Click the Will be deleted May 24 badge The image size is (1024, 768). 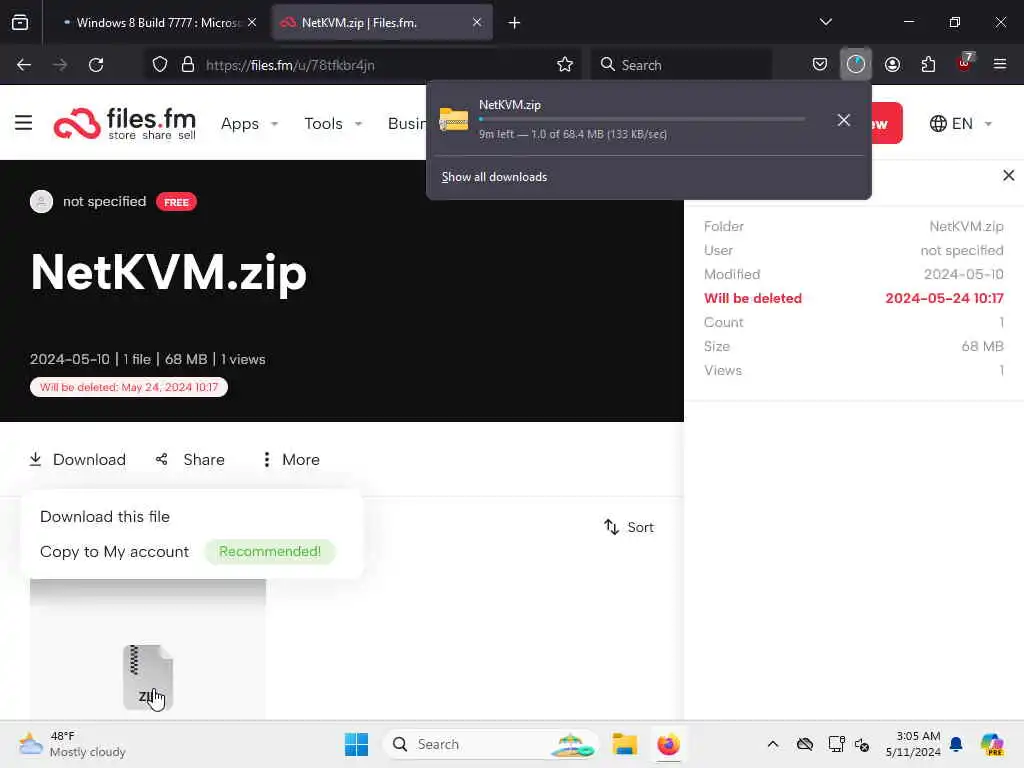tap(129, 387)
